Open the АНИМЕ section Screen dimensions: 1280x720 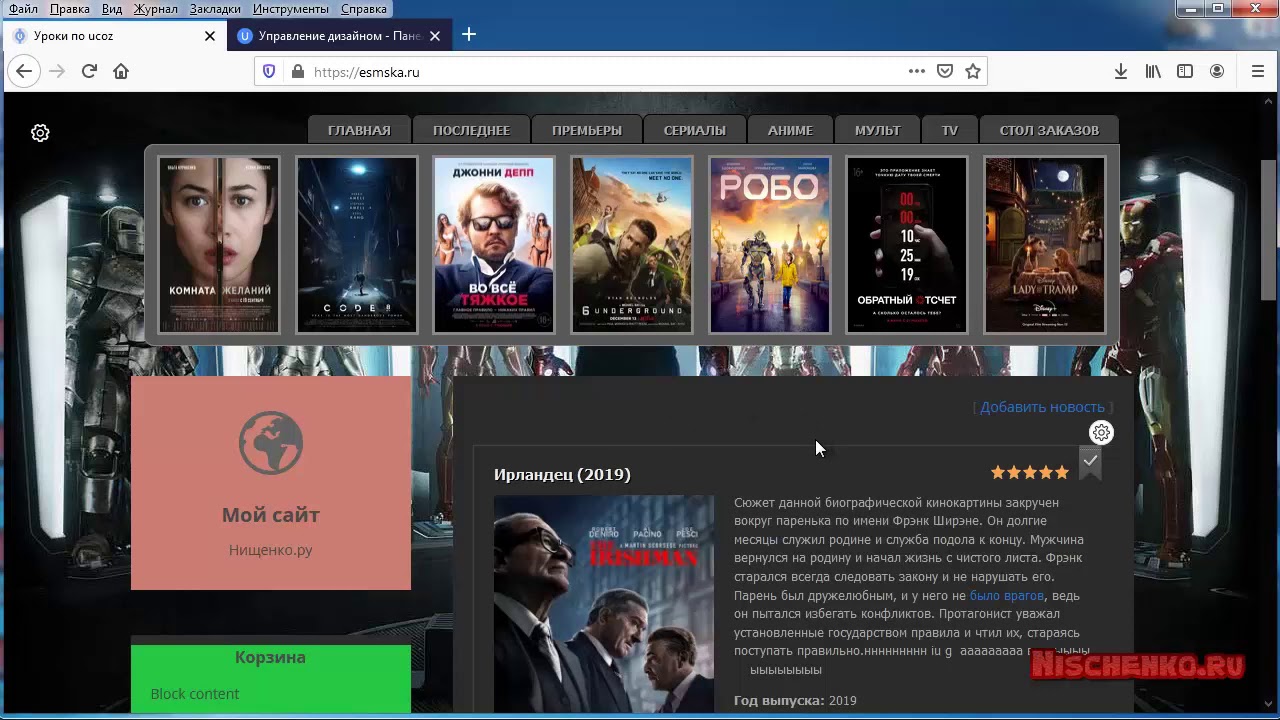point(790,130)
